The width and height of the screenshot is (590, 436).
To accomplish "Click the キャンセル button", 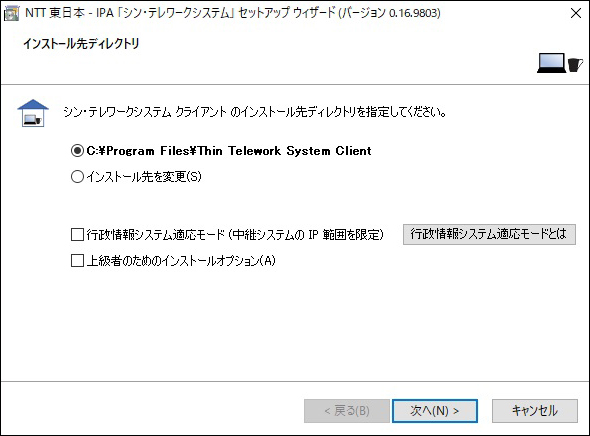I will coord(535,411).
